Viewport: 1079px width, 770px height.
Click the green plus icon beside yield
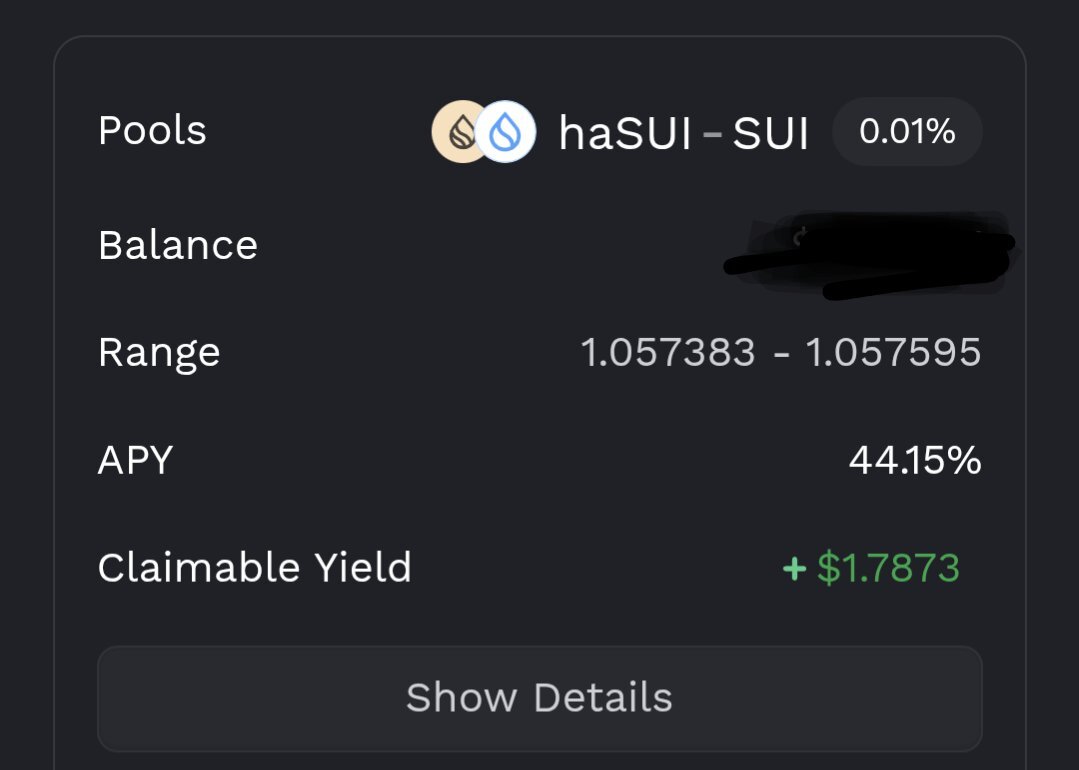tap(795, 568)
